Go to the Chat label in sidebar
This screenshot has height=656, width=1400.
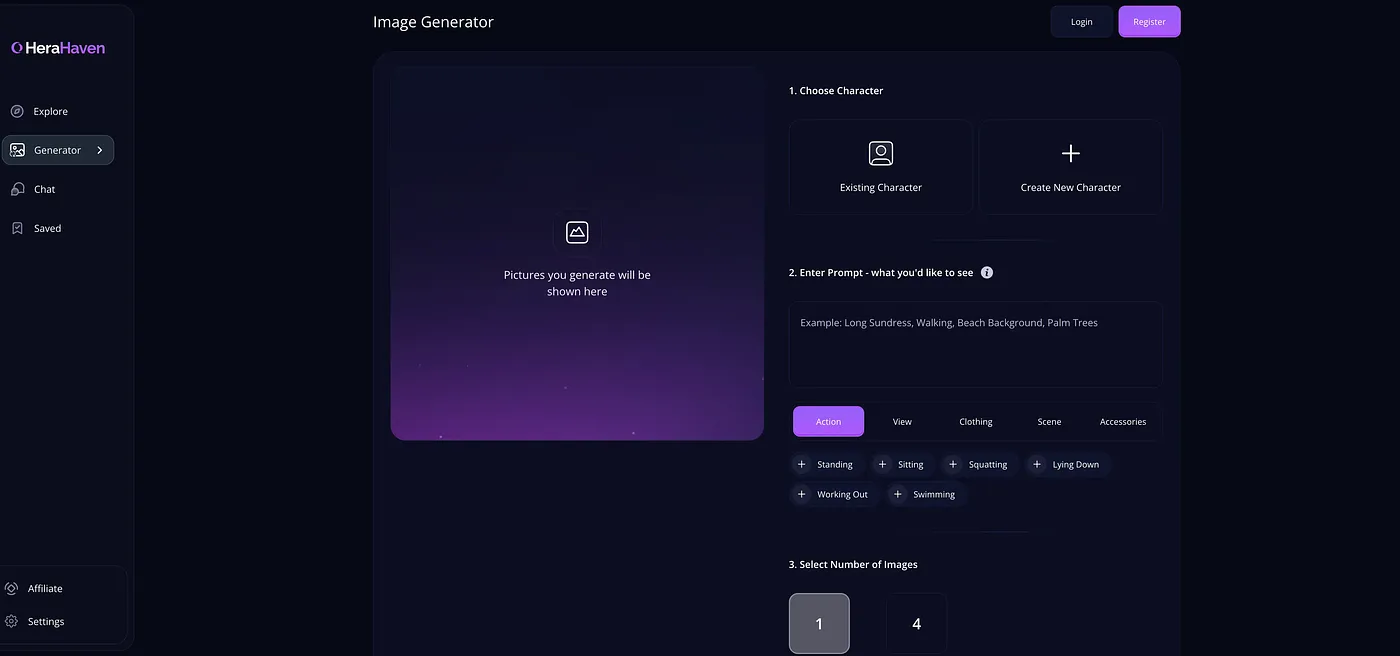tap(45, 189)
